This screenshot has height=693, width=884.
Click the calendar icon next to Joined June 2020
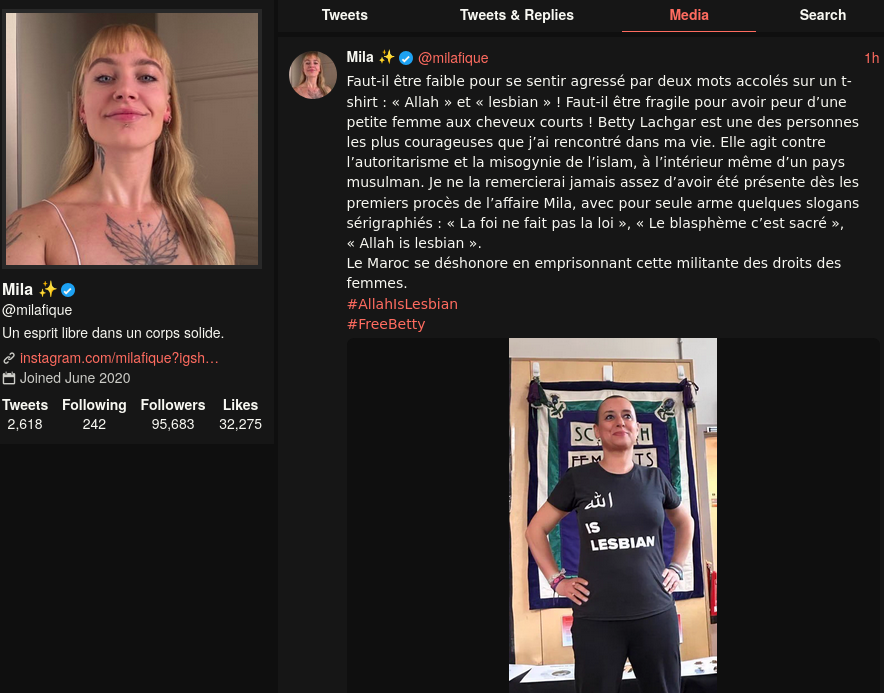(x=9, y=378)
